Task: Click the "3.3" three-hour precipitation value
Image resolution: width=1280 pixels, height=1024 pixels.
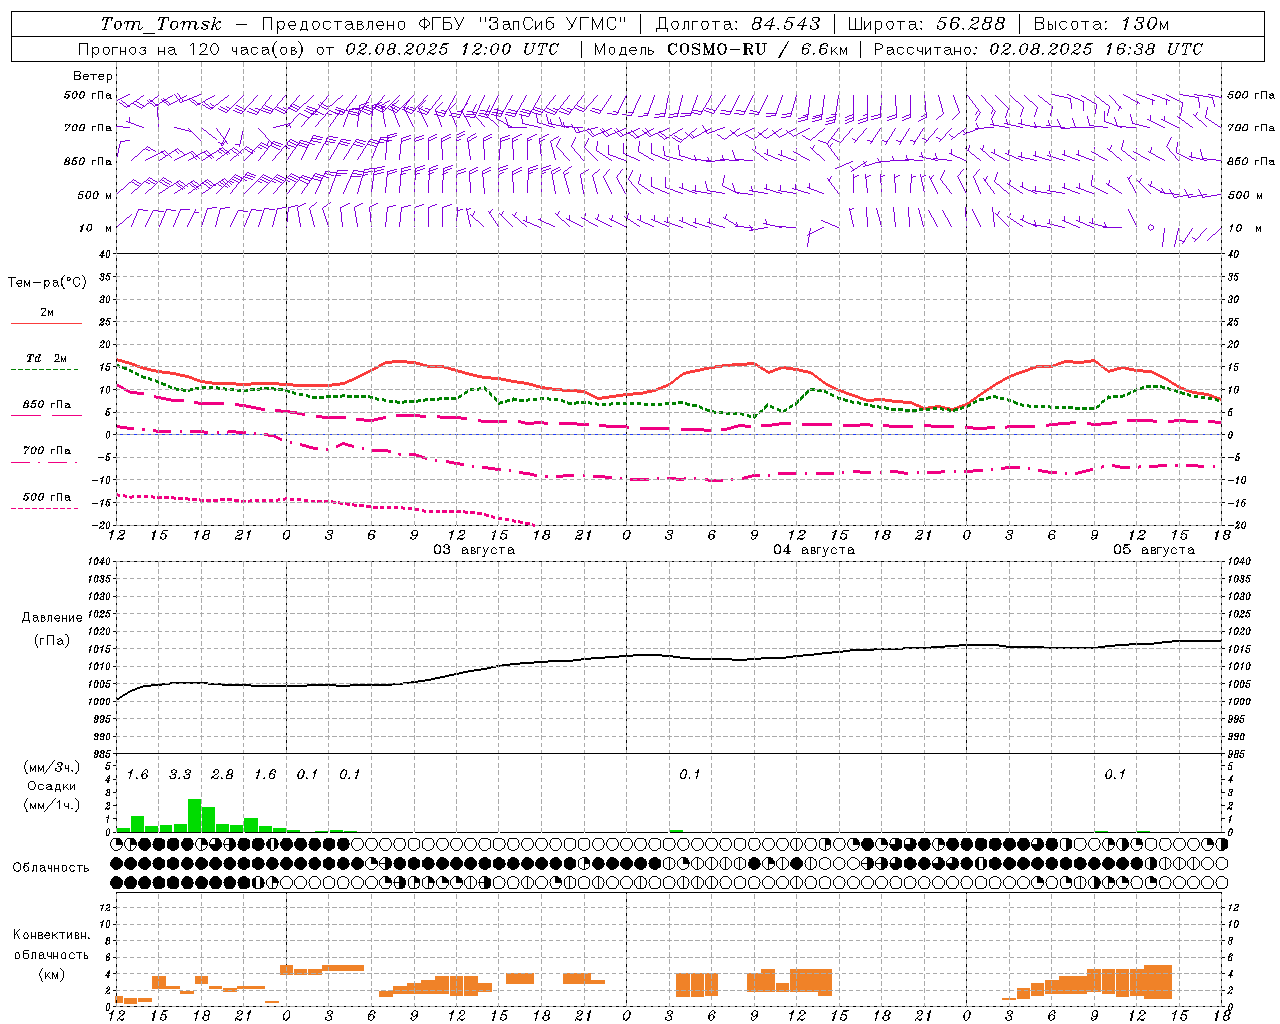Action: [x=180, y=774]
